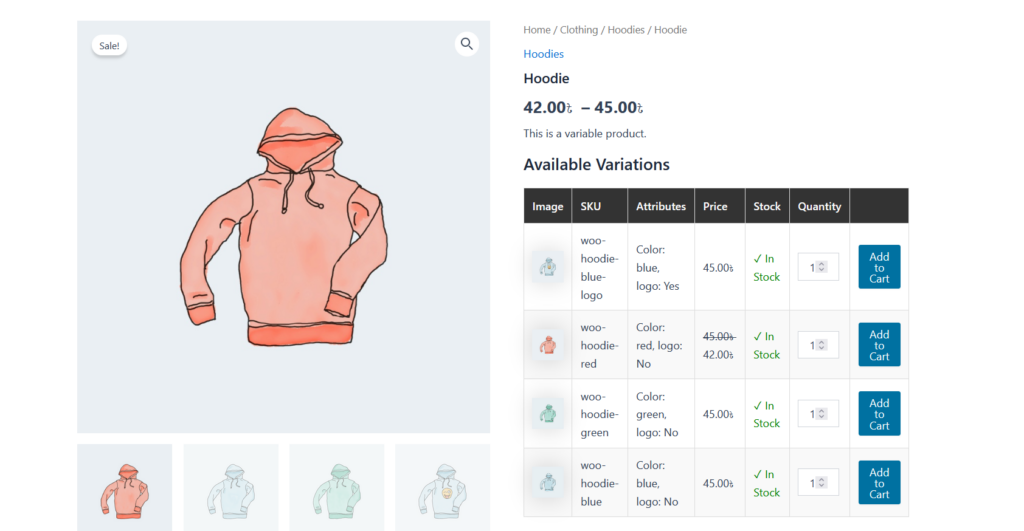Adjust quantity stepper for woo-hoodie-blue-logo
1024x531 pixels.
822,267
